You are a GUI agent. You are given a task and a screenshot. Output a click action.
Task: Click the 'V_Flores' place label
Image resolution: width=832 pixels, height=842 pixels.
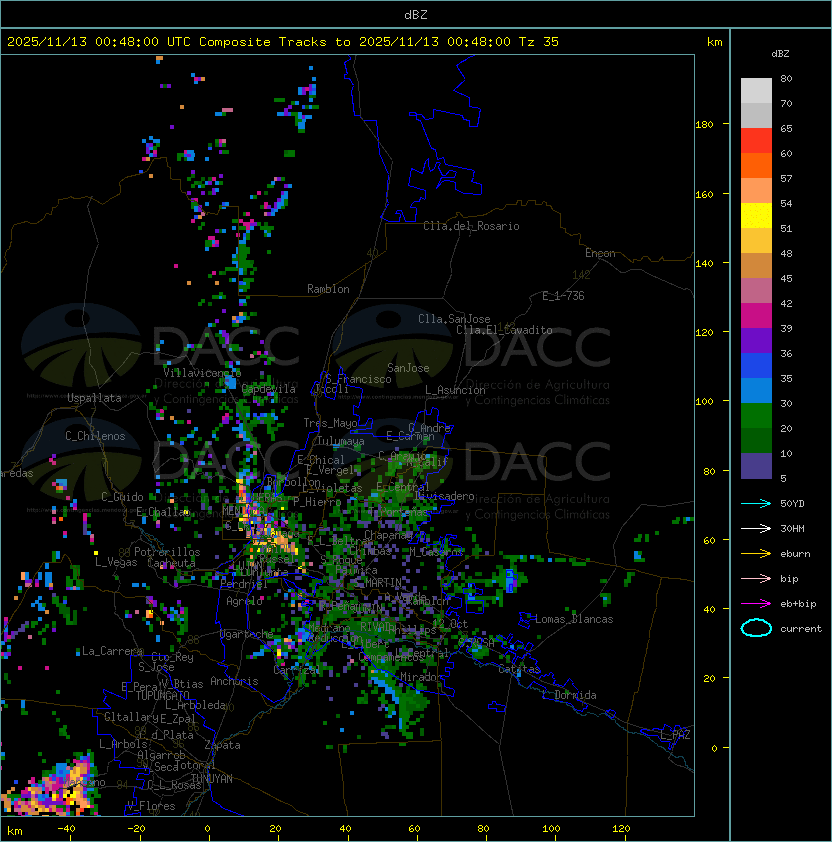151,806
